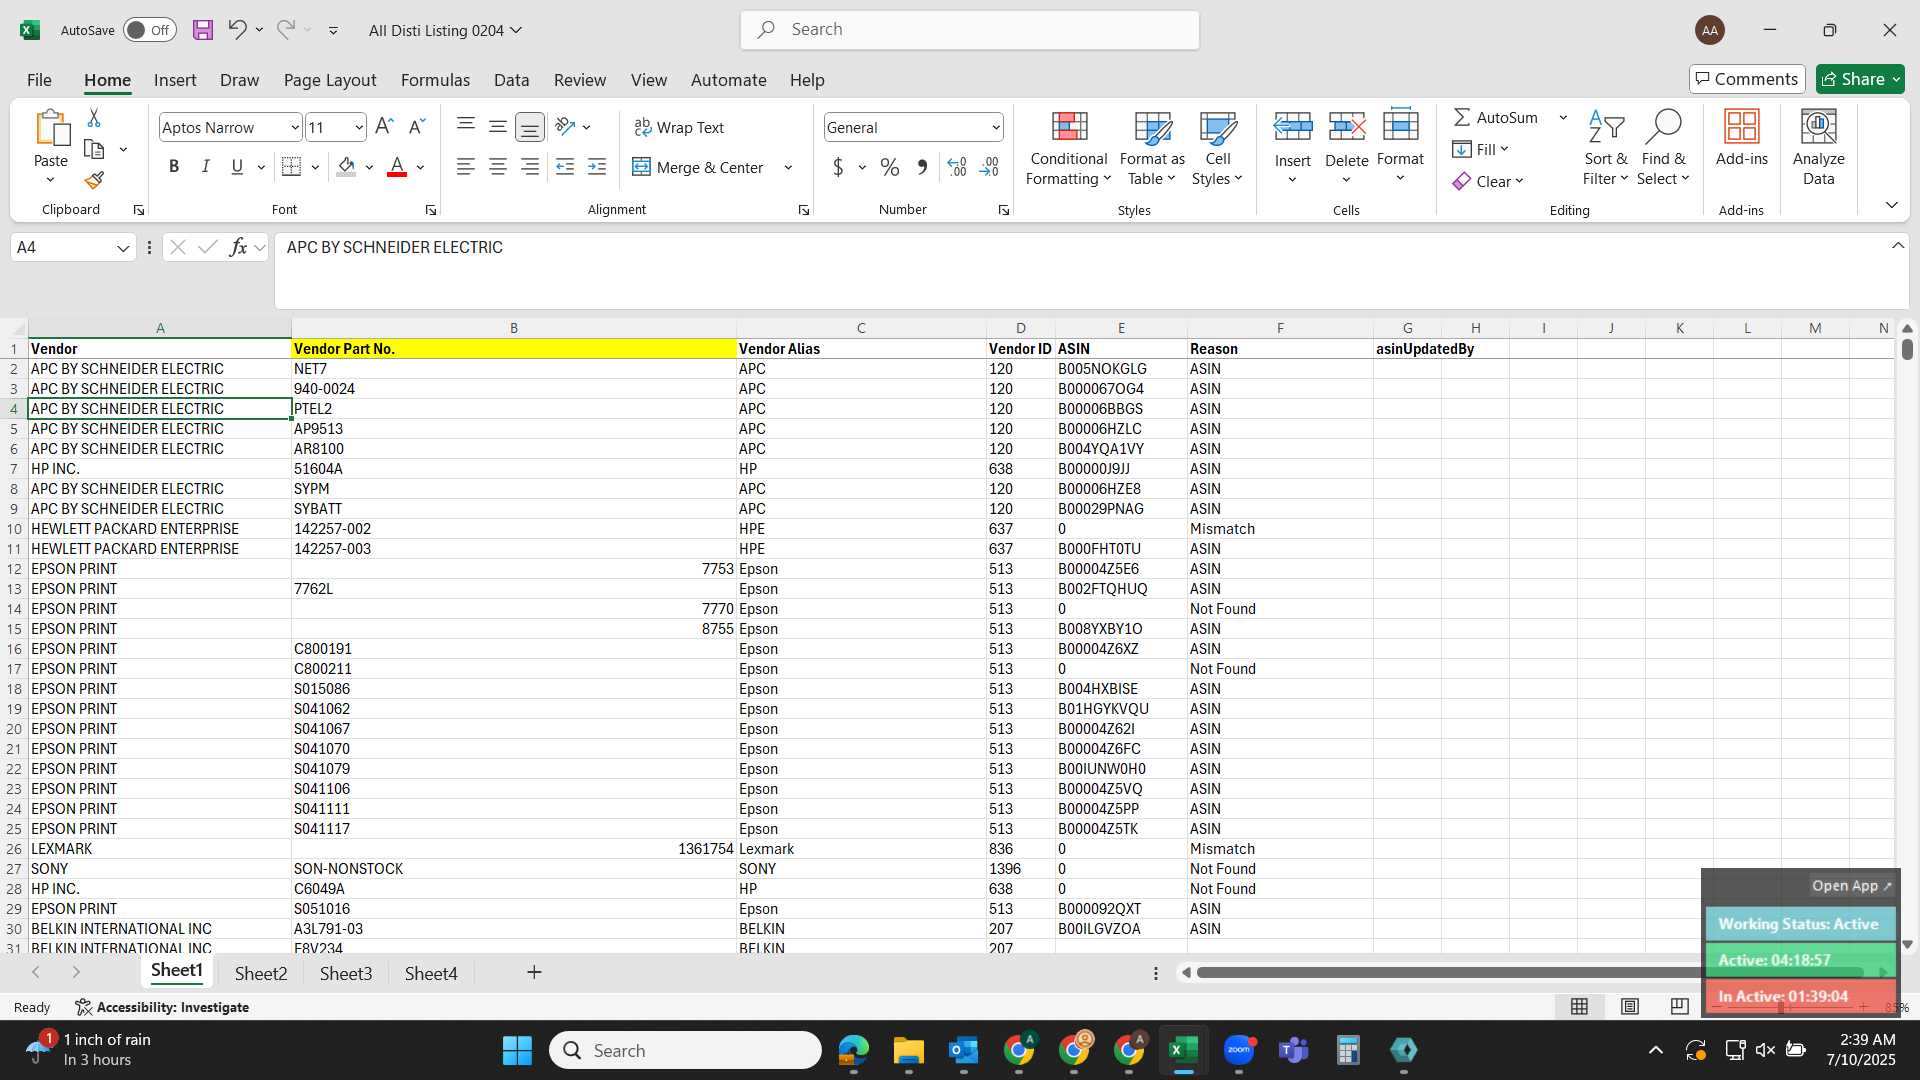Viewport: 1920px width, 1080px height.
Task: Toggle Align Left horizontal alignment
Action: 465,167
